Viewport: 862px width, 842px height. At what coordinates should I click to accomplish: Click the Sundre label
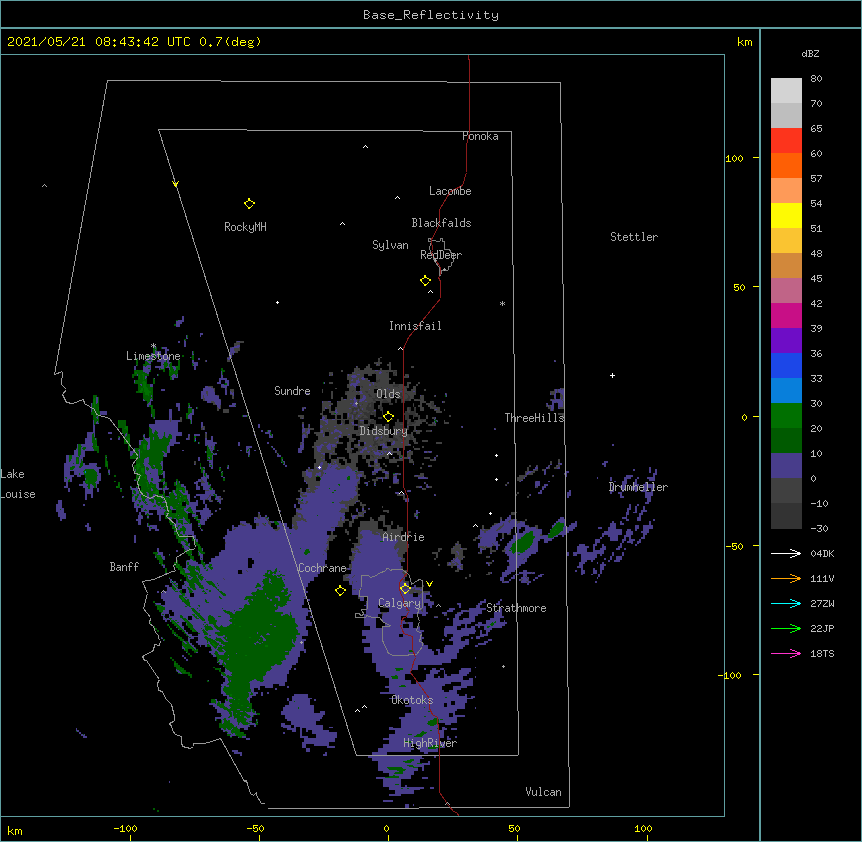point(292,391)
